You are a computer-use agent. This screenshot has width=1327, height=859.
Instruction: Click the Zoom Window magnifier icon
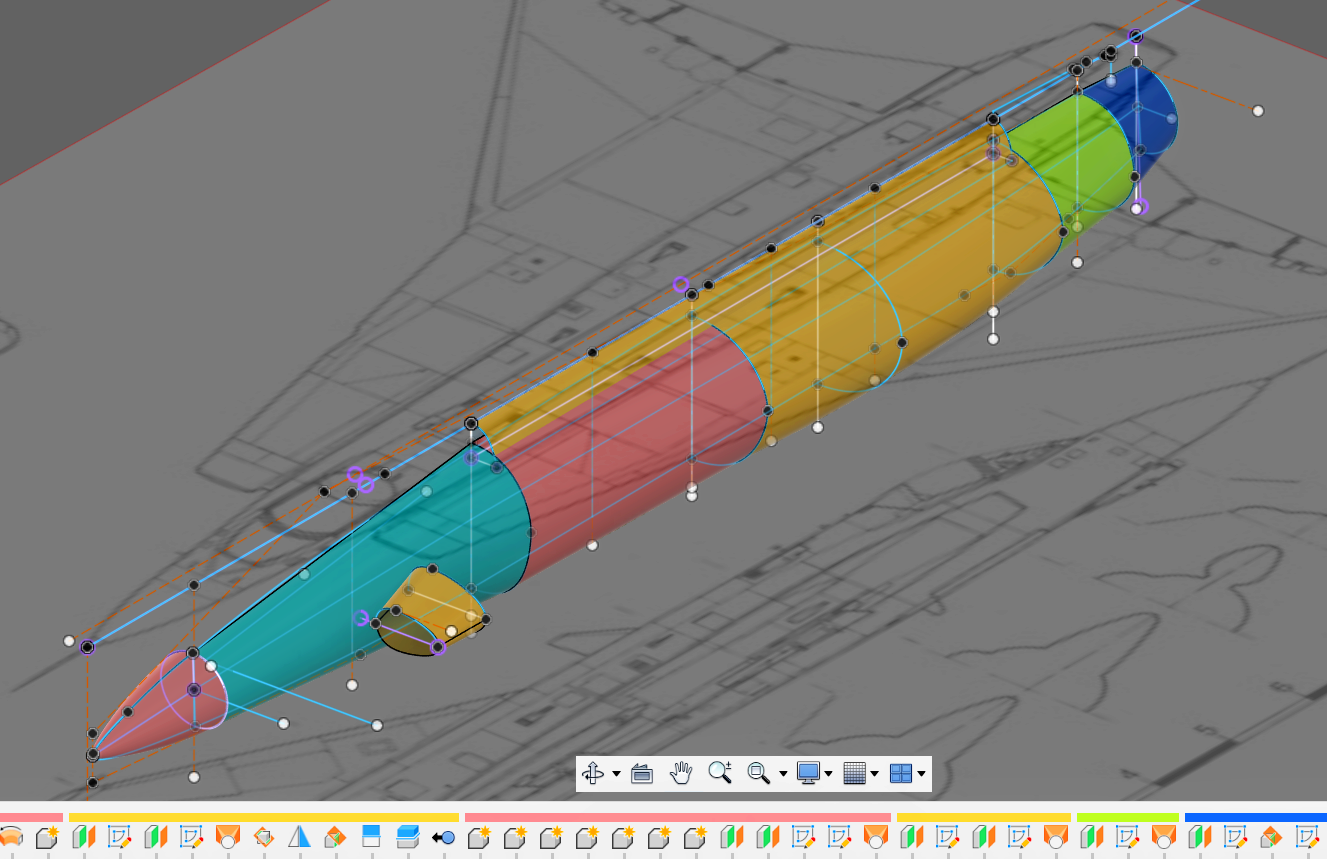tap(758, 773)
